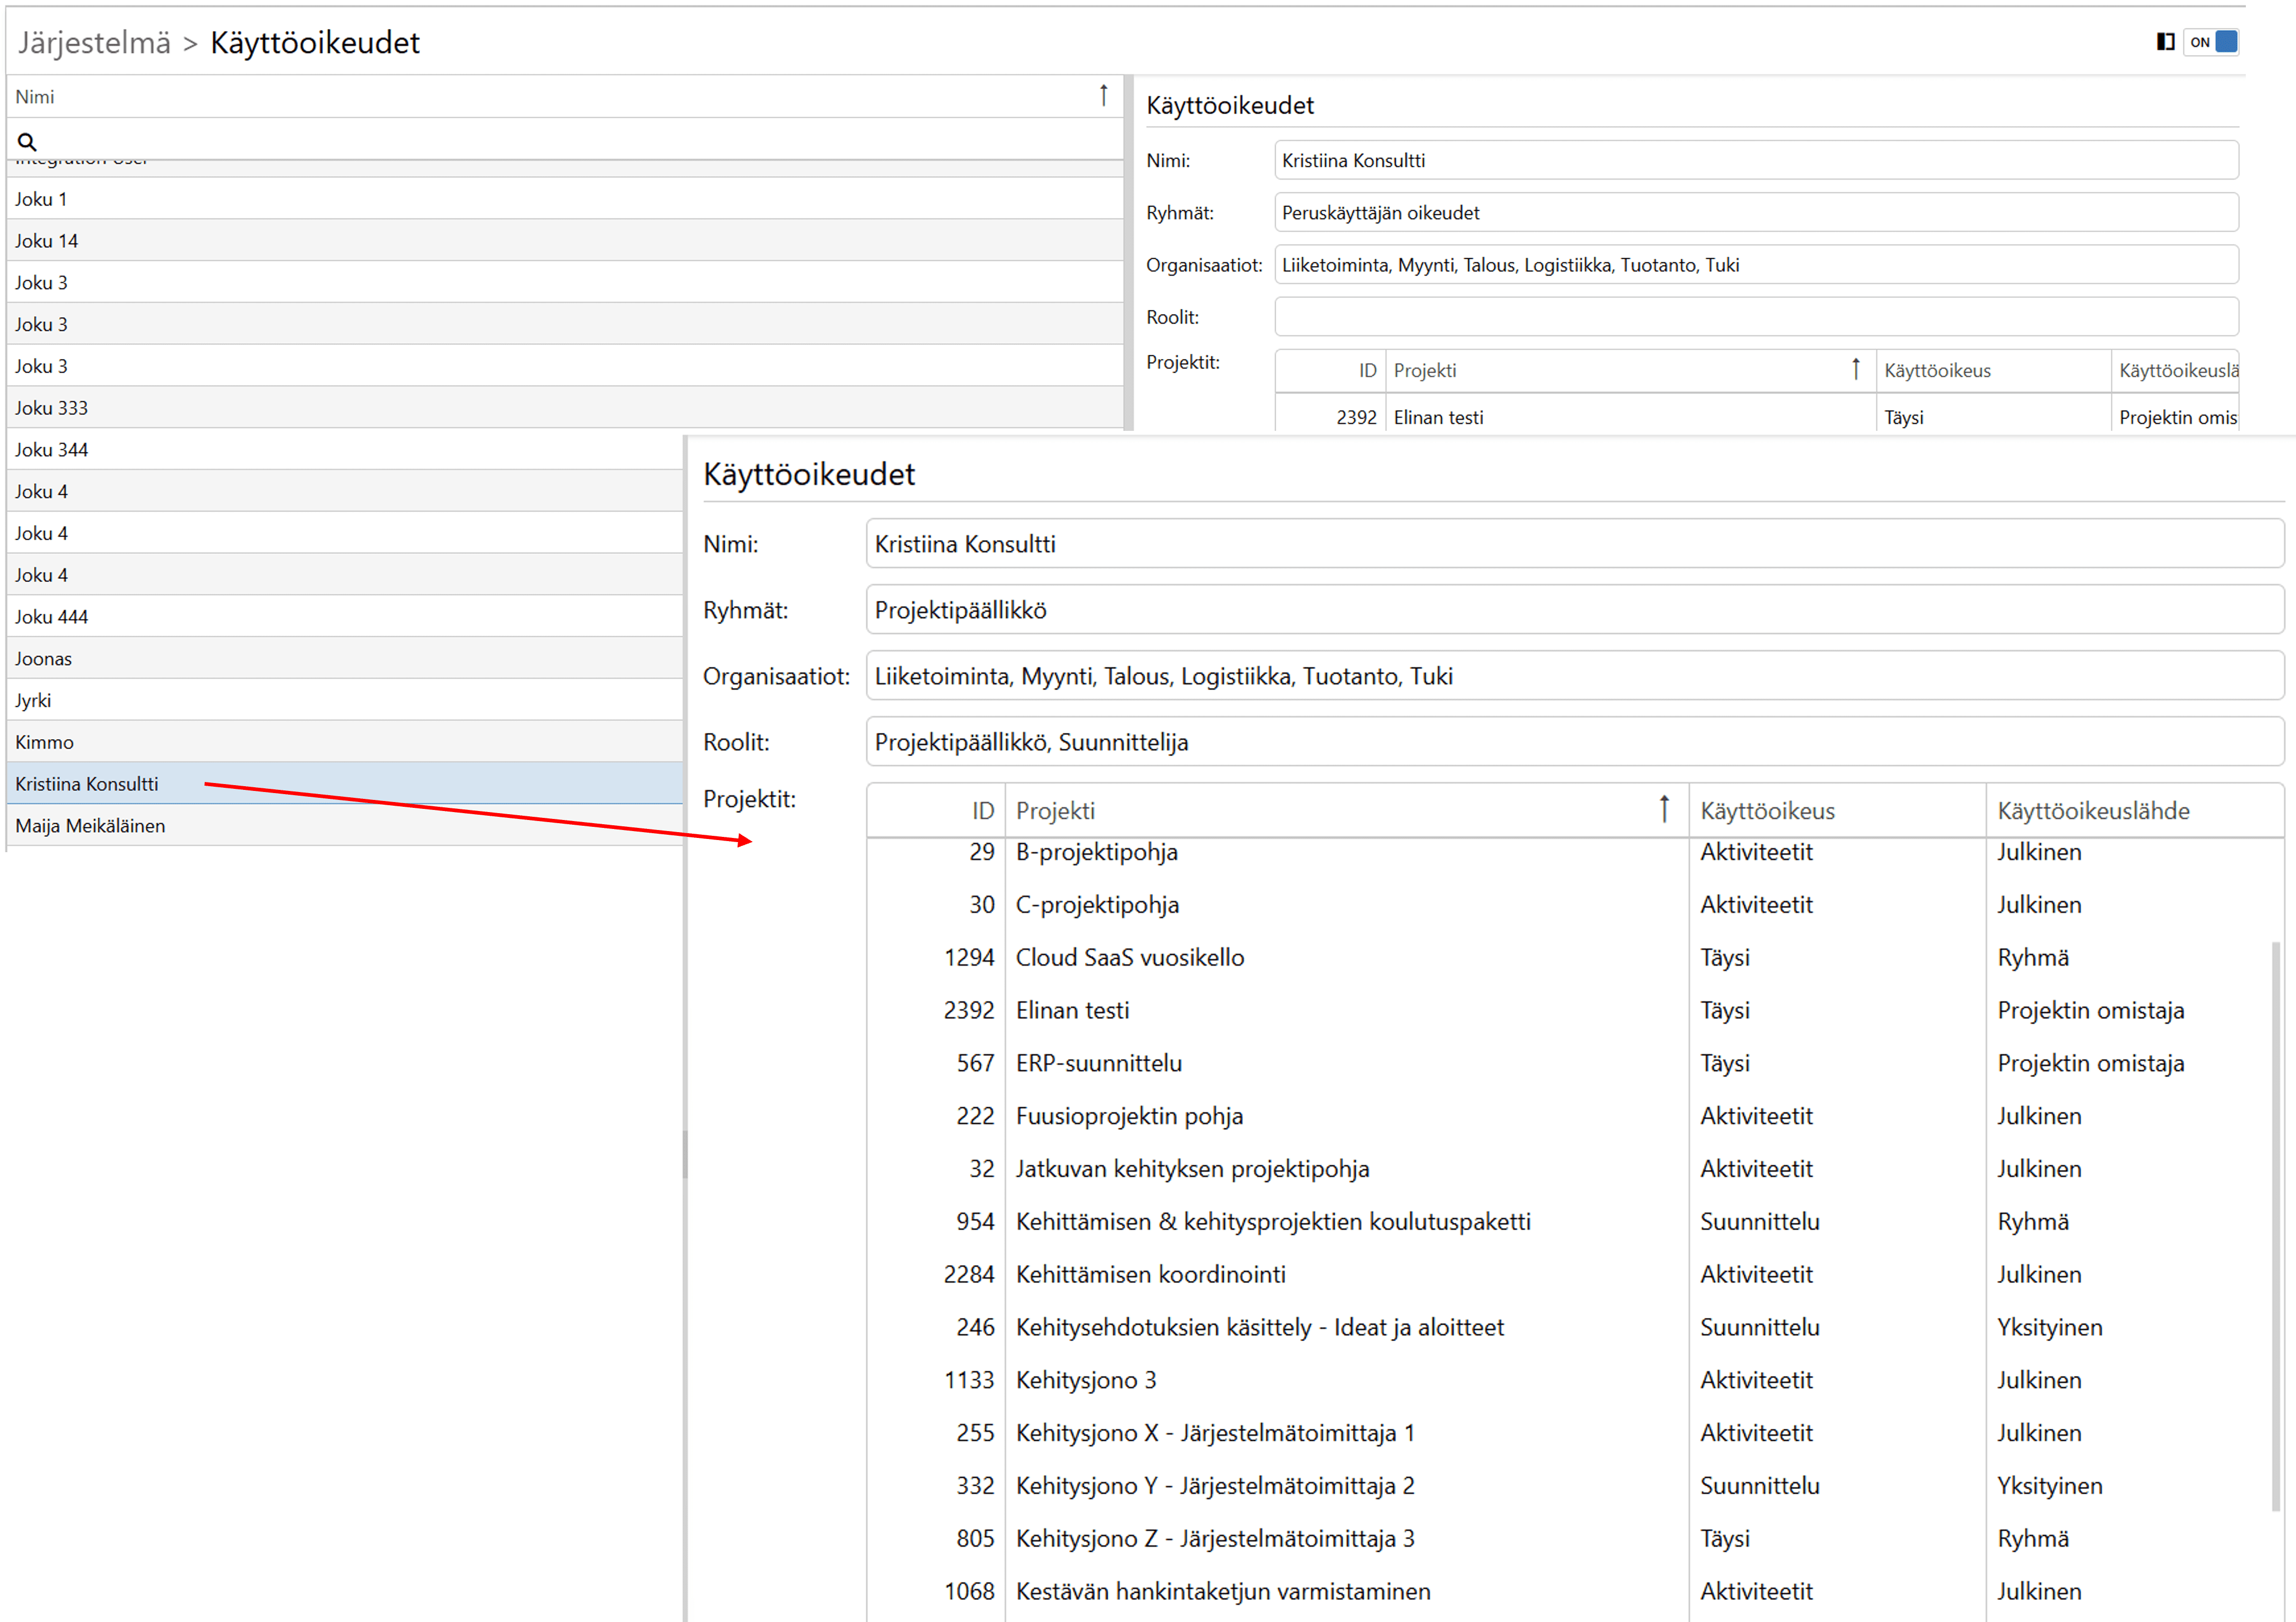Screen dimensions: 2296x1622
Task: Select user Maija Meikäläinen
Action: pyautogui.click(x=90, y=826)
